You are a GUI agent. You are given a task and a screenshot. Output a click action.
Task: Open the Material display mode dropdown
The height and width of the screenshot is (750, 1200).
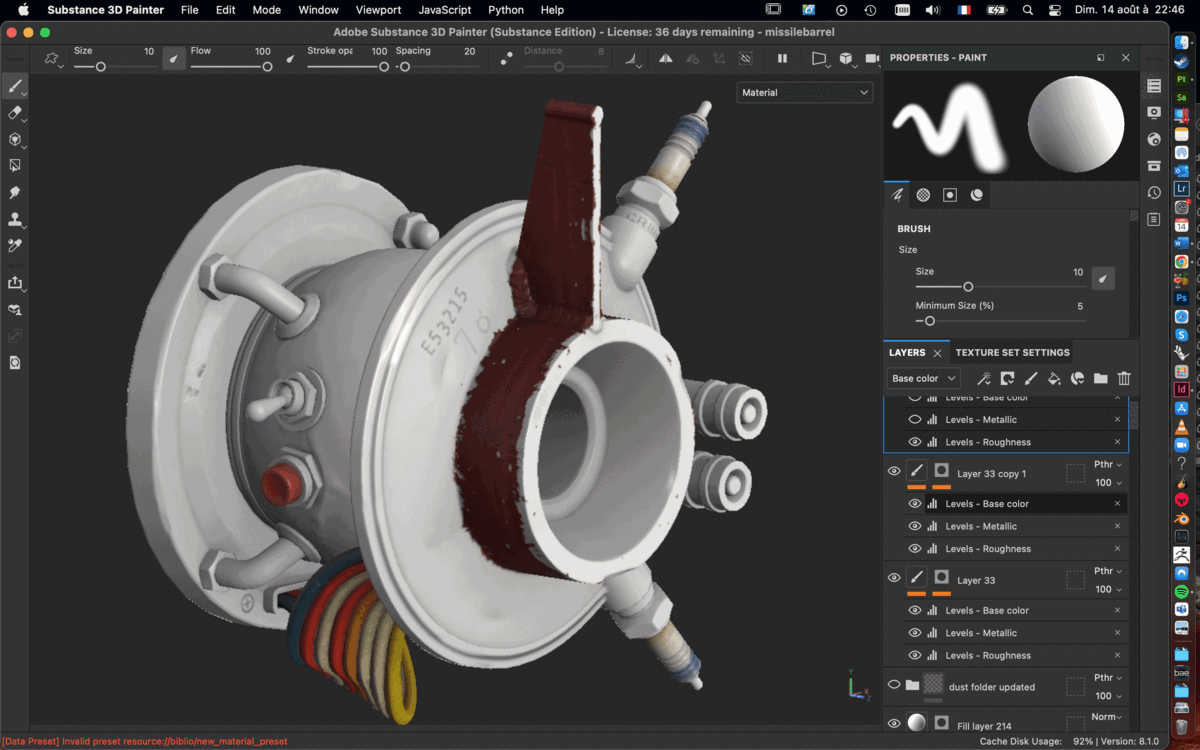[x=804, y=92]
